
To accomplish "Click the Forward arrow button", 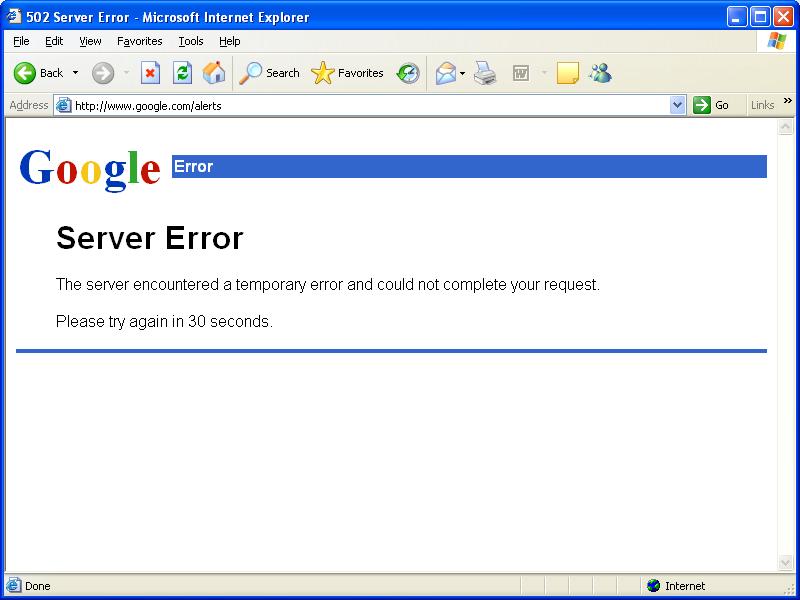I will (103, 73).
